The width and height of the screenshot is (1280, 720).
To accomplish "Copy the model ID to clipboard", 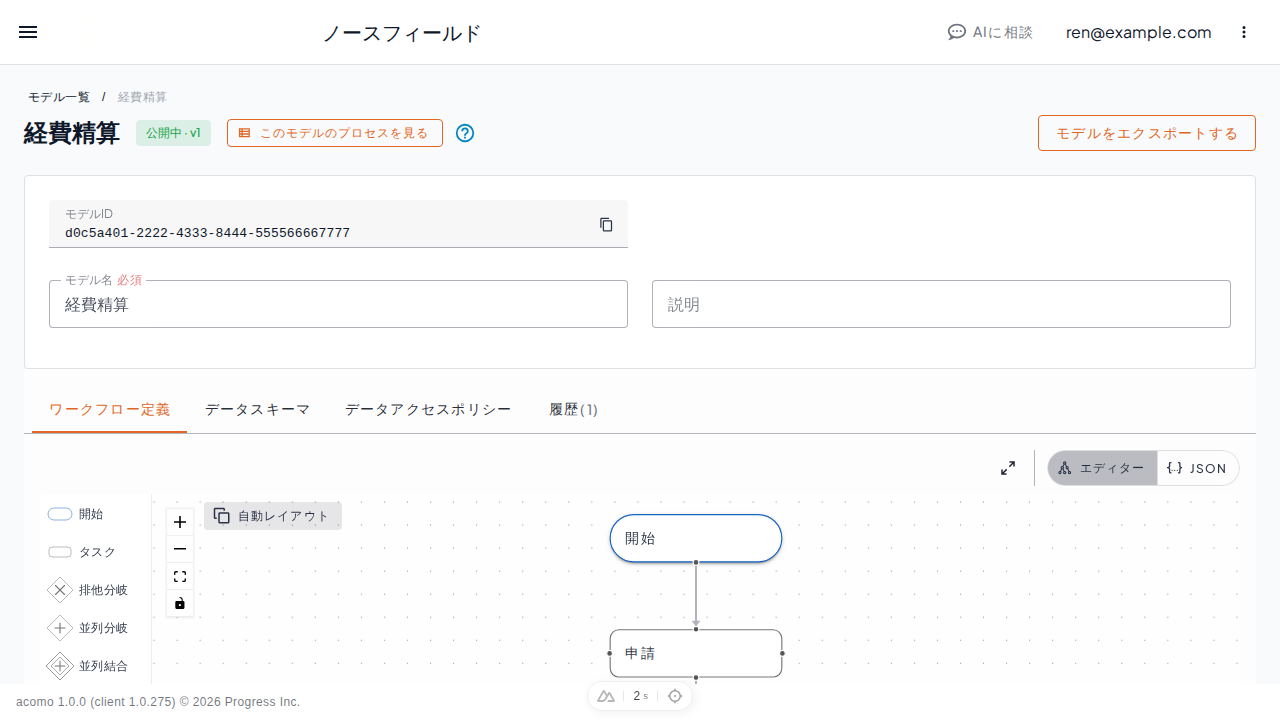I will pos(606,224).
